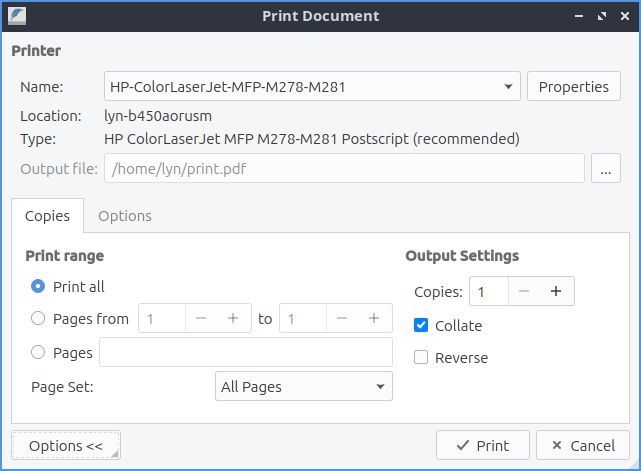Increase the number of copies with plus
The image size is (641, 471).
coord(556,292)
